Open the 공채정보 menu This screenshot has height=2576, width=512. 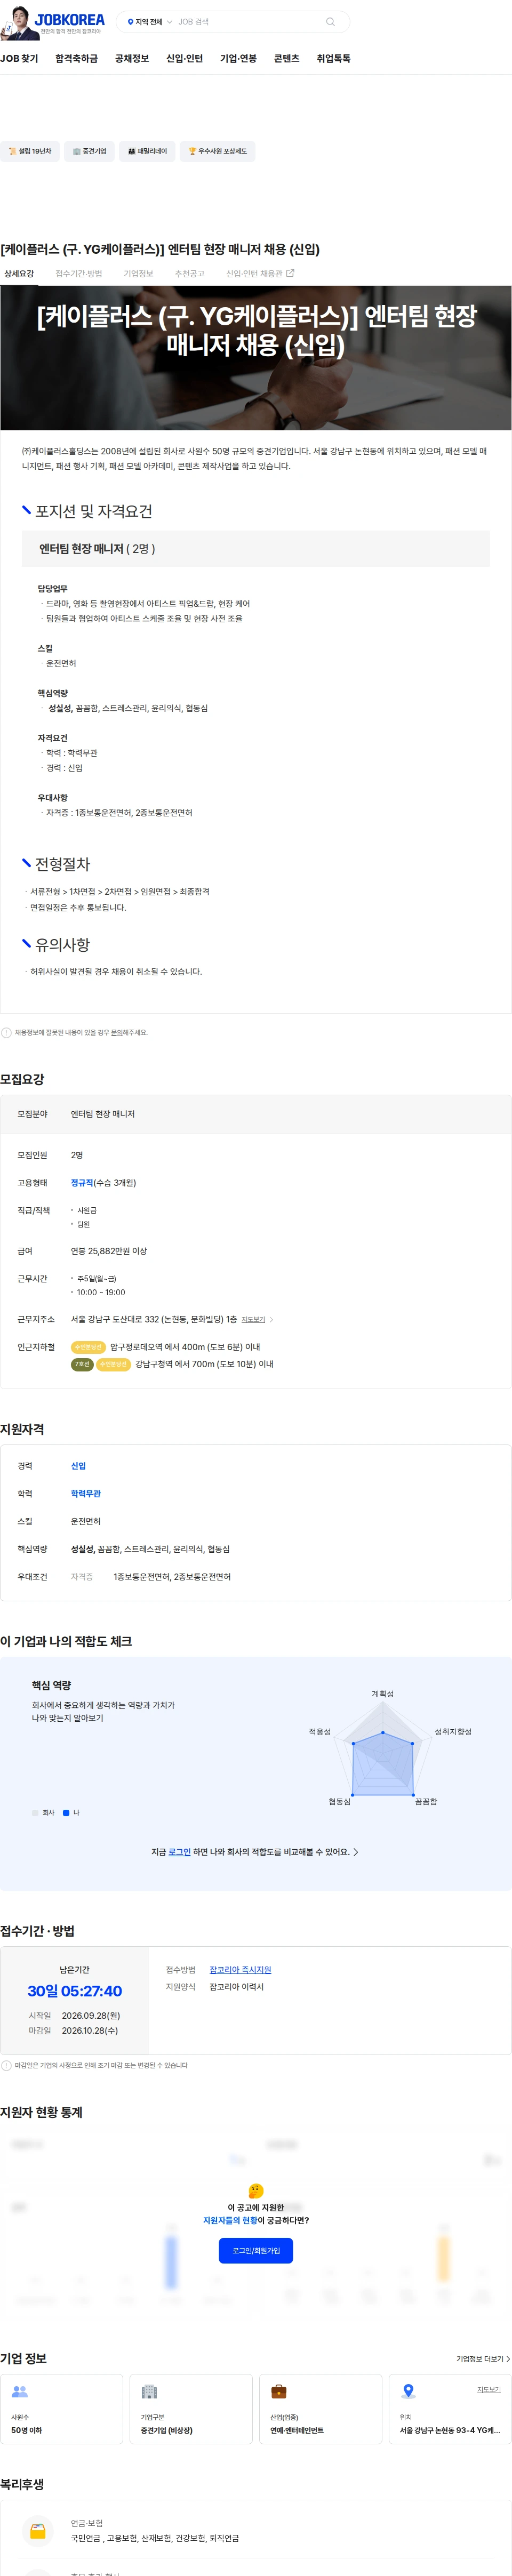(132, 59)
